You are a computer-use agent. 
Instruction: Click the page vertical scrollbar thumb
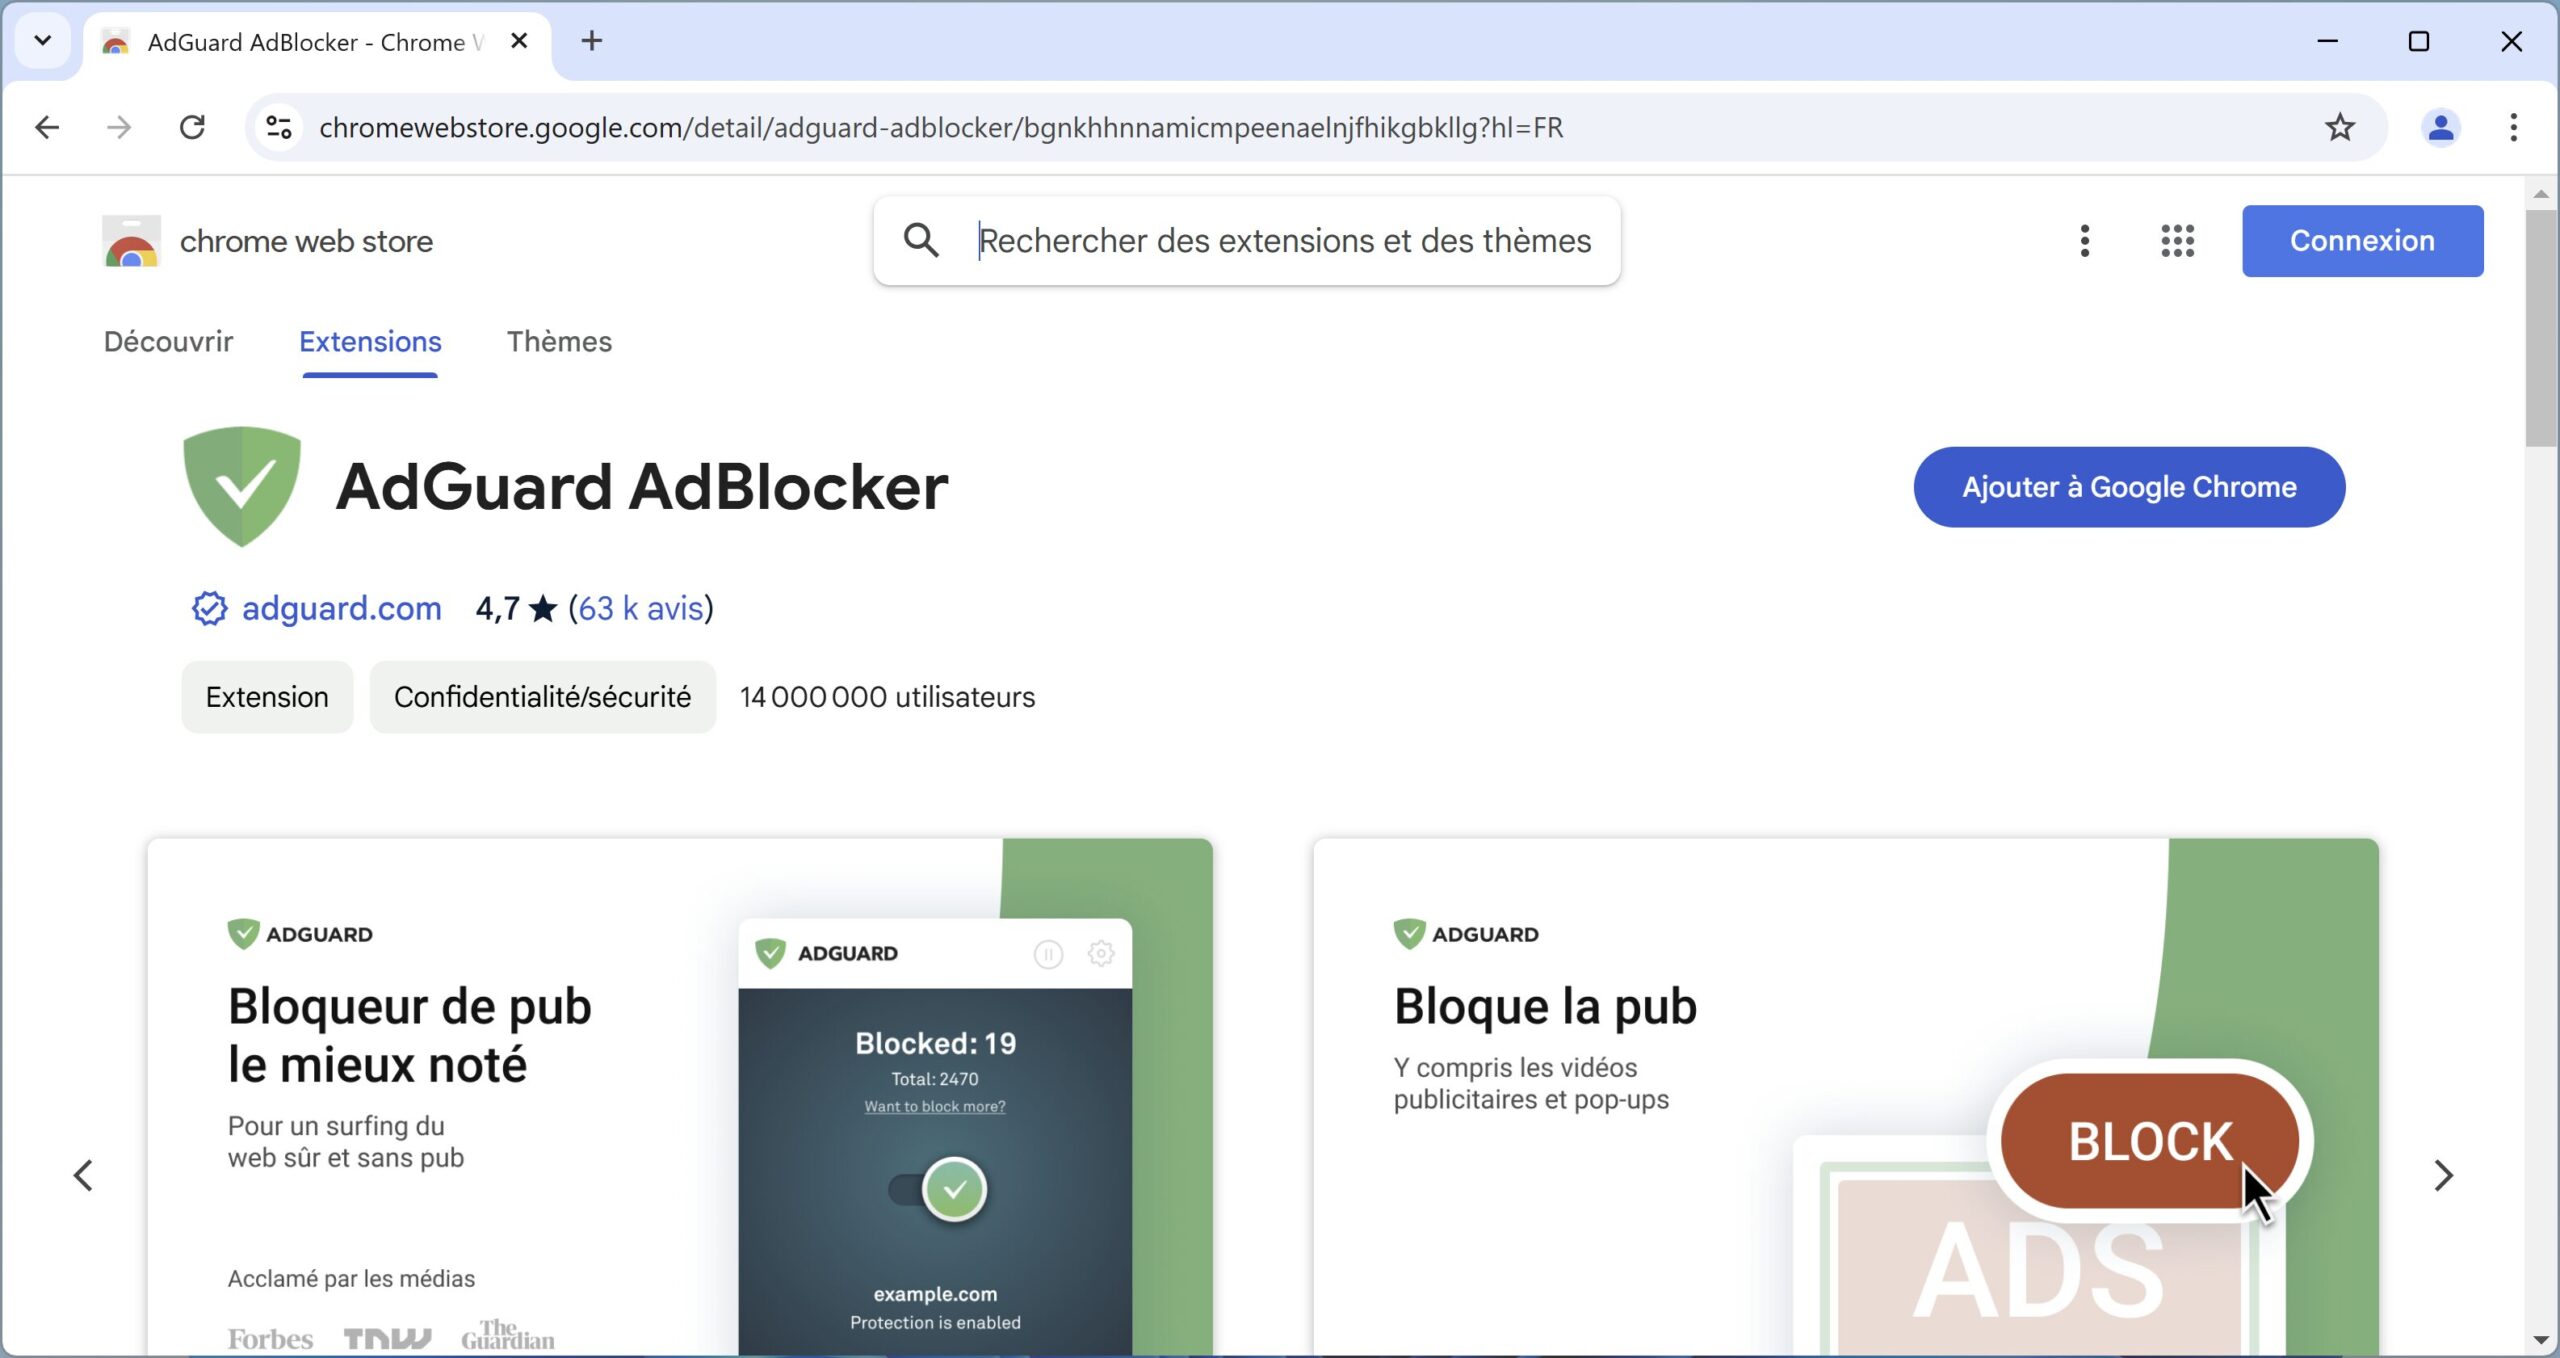tap(2540, 328)
